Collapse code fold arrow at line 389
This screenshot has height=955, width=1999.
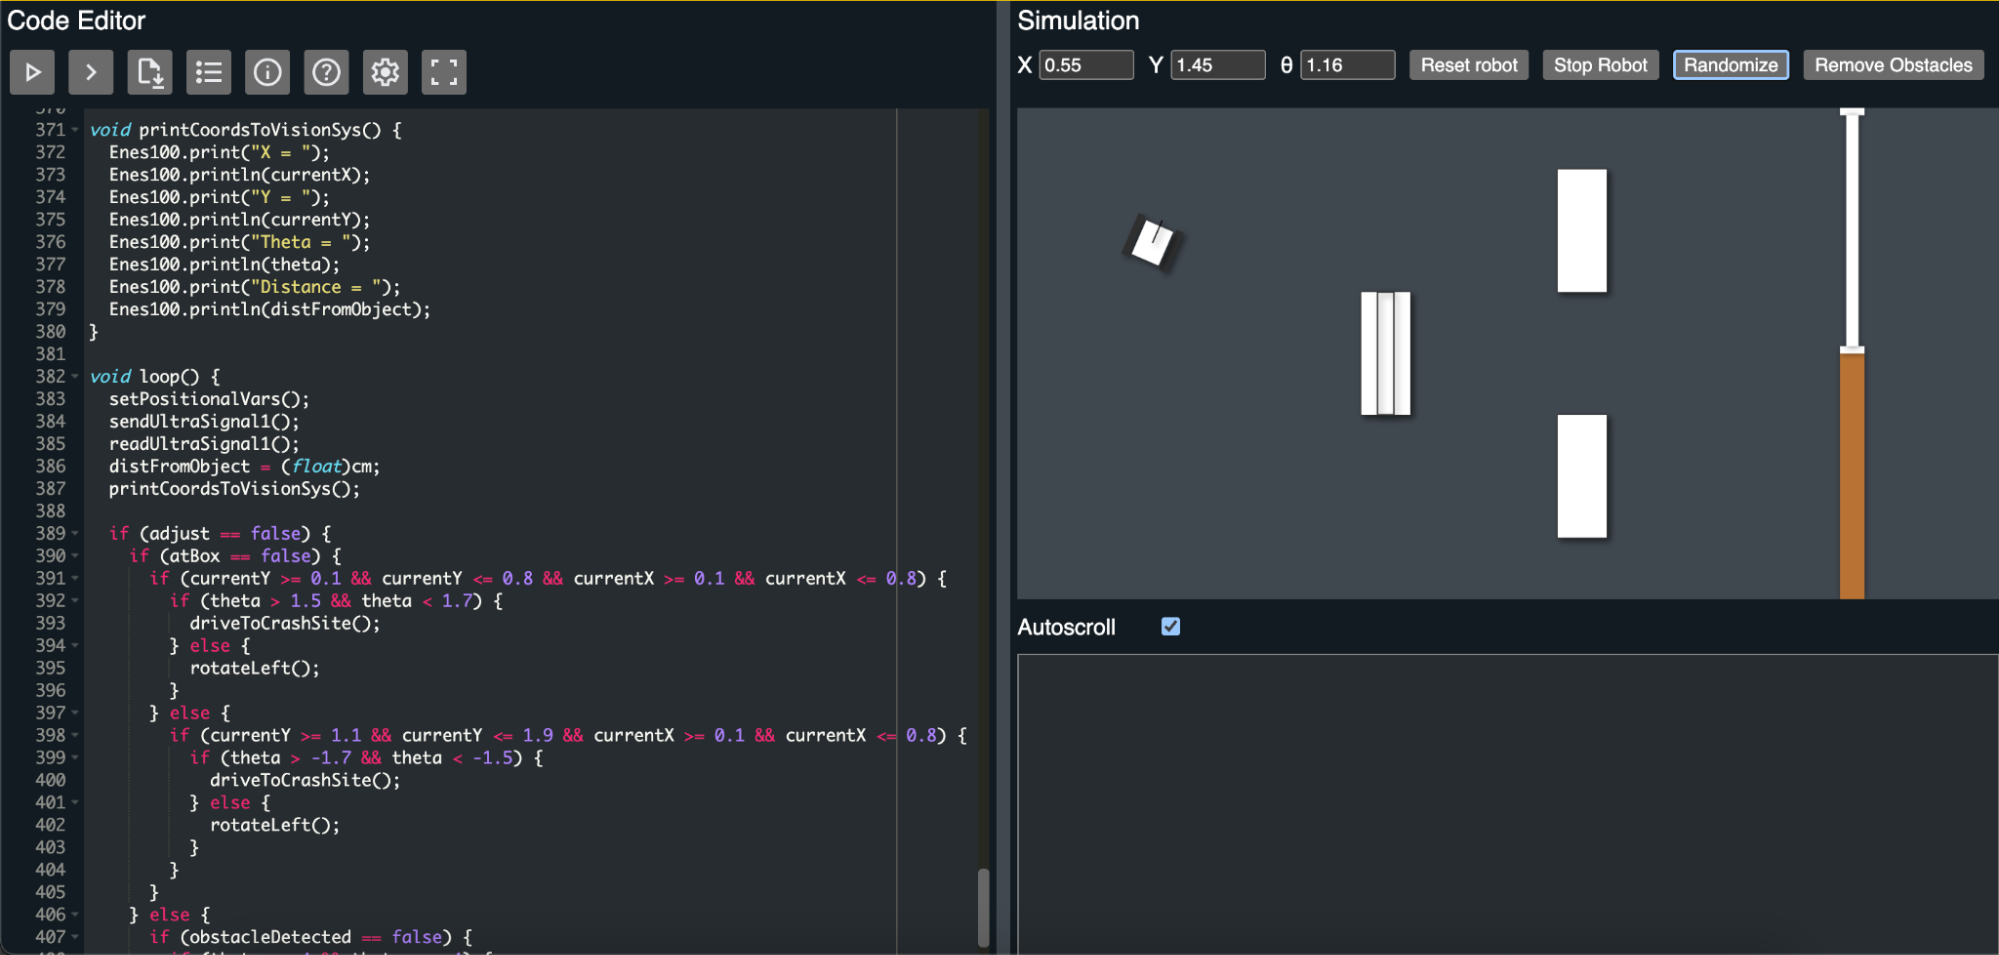click(75, 534)
